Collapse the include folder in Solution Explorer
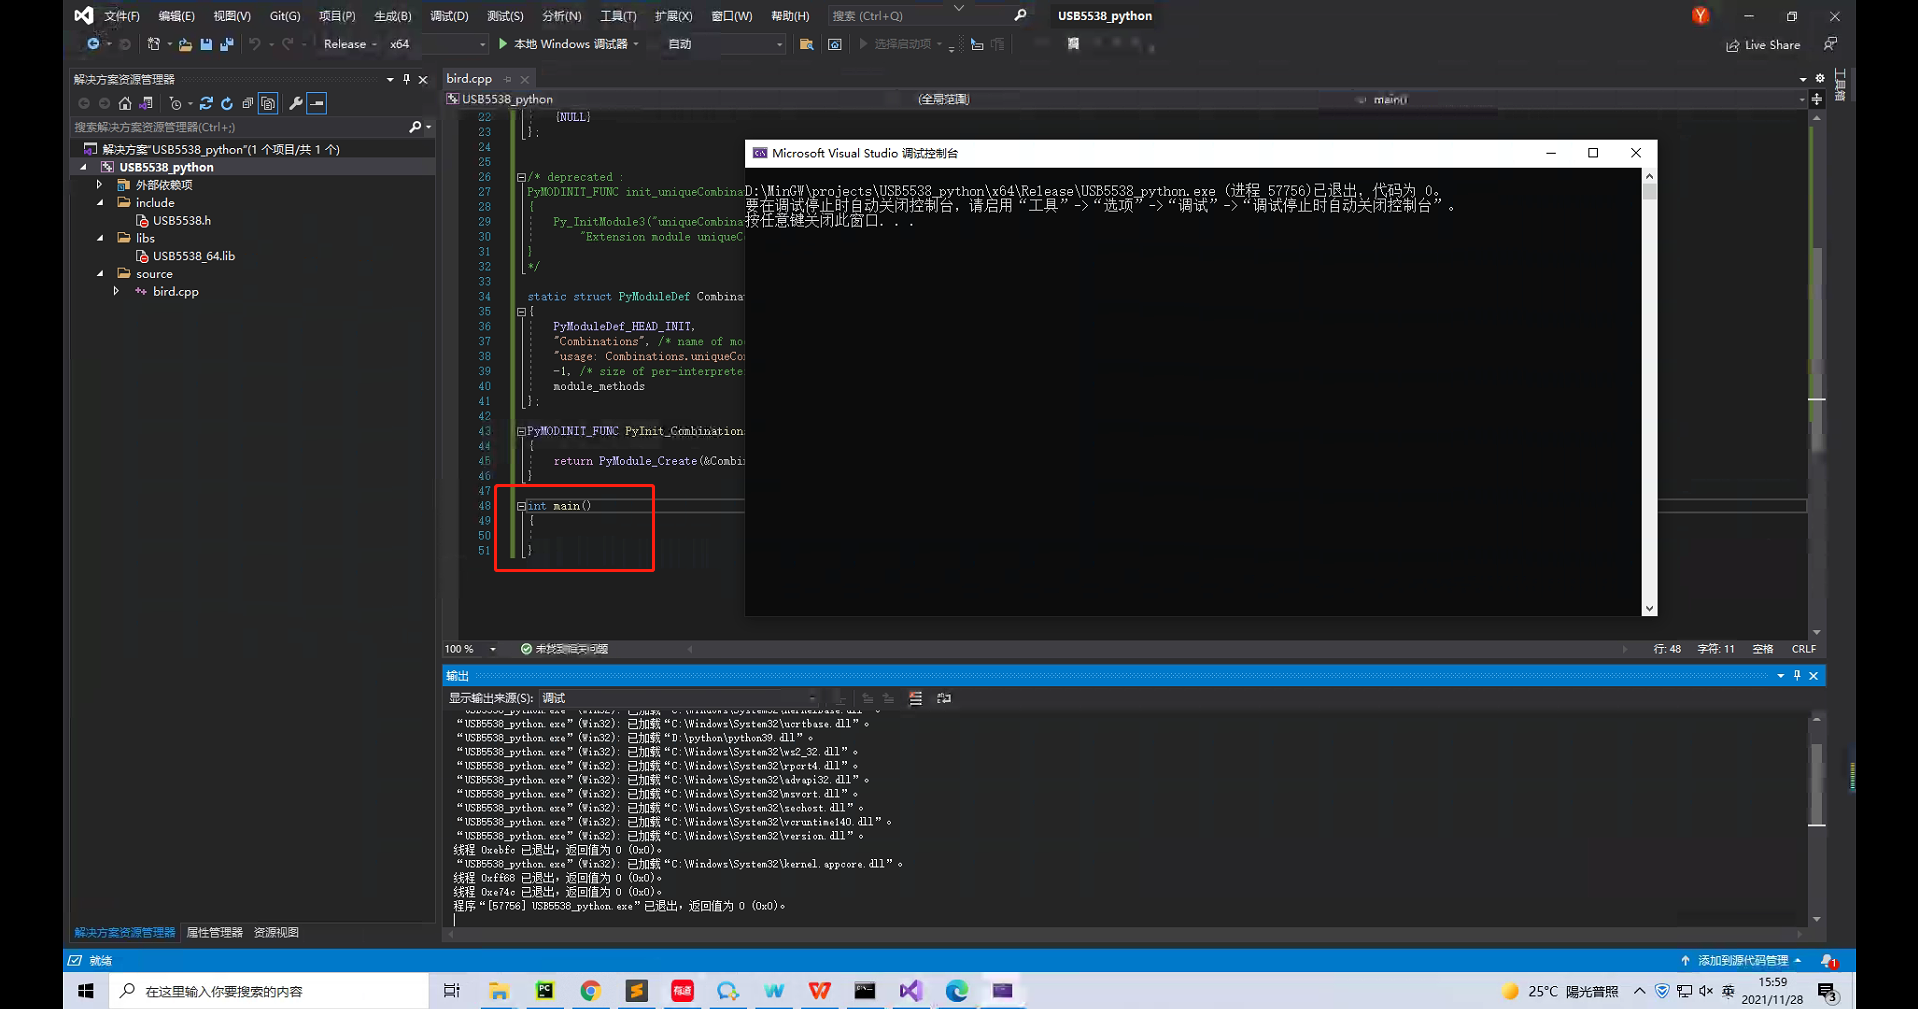1918x1009 pixels. [99, 202]
